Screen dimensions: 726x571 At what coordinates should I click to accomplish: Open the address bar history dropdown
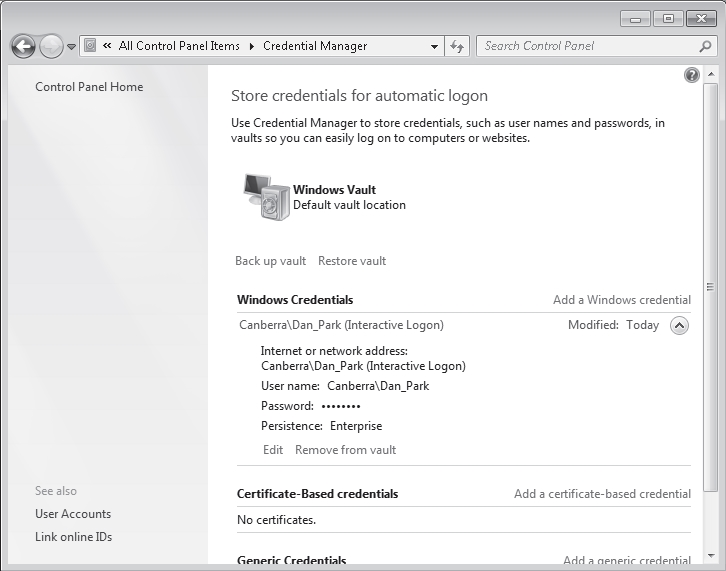coord(434,46)
